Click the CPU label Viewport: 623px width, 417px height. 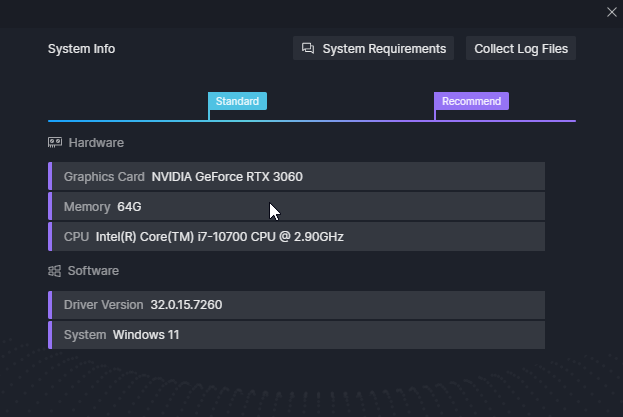coord(76,237)
